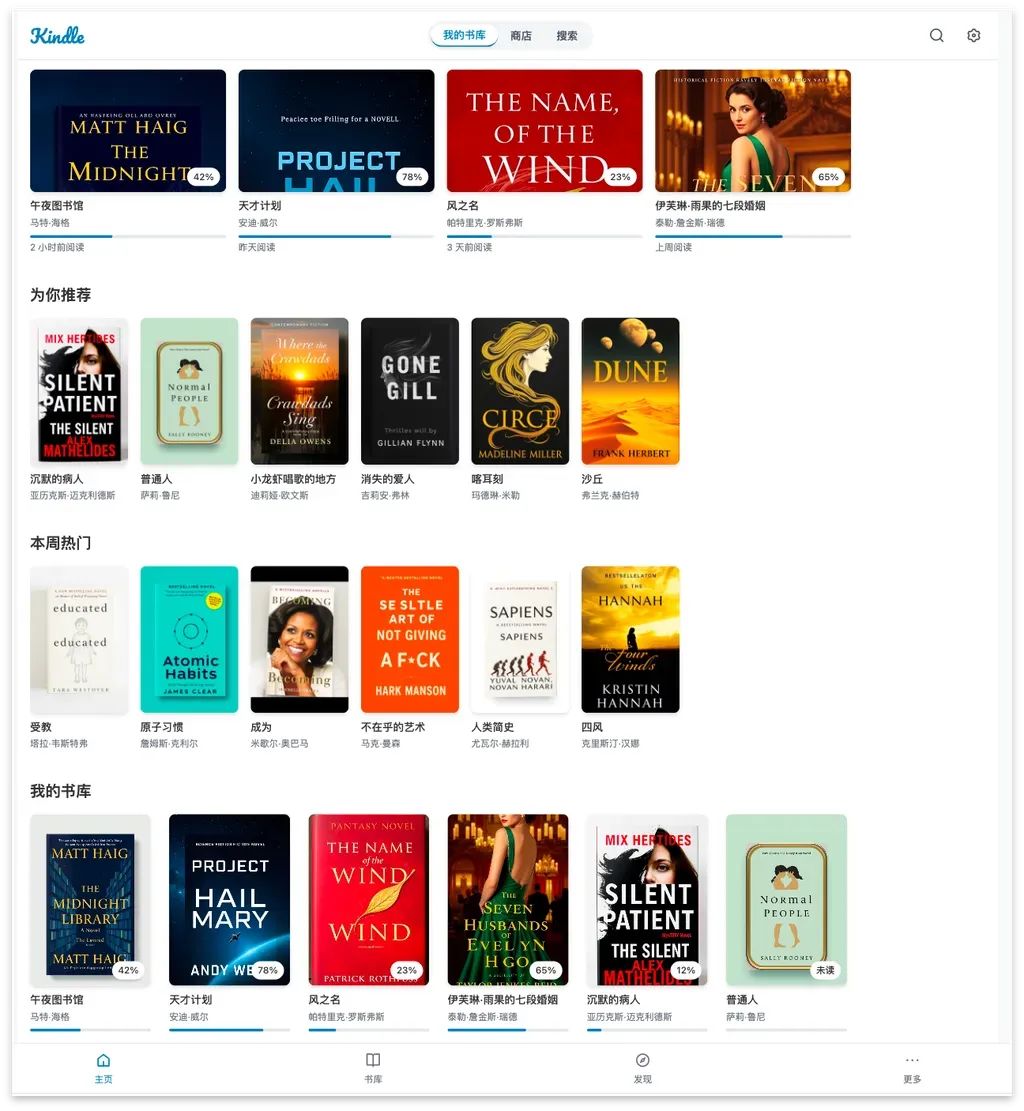1024x1111 pixels.
Task: Open 发现 compass icon in bottom bar
Action: (x=642, y=1068)
